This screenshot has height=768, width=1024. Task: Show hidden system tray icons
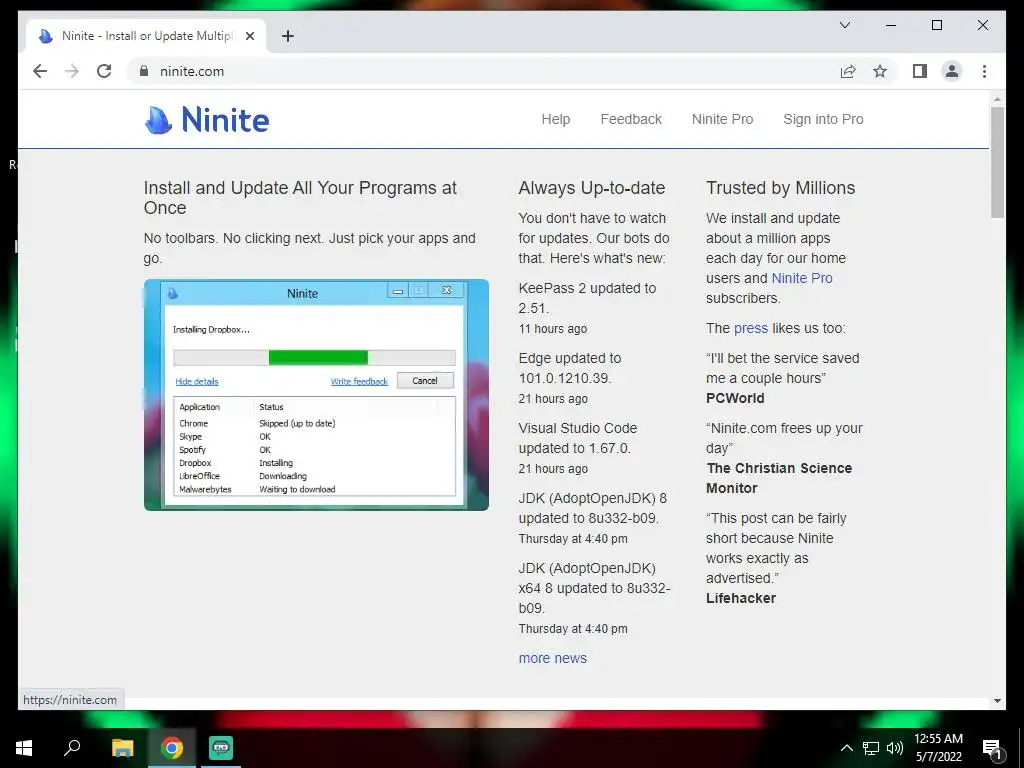846,748
